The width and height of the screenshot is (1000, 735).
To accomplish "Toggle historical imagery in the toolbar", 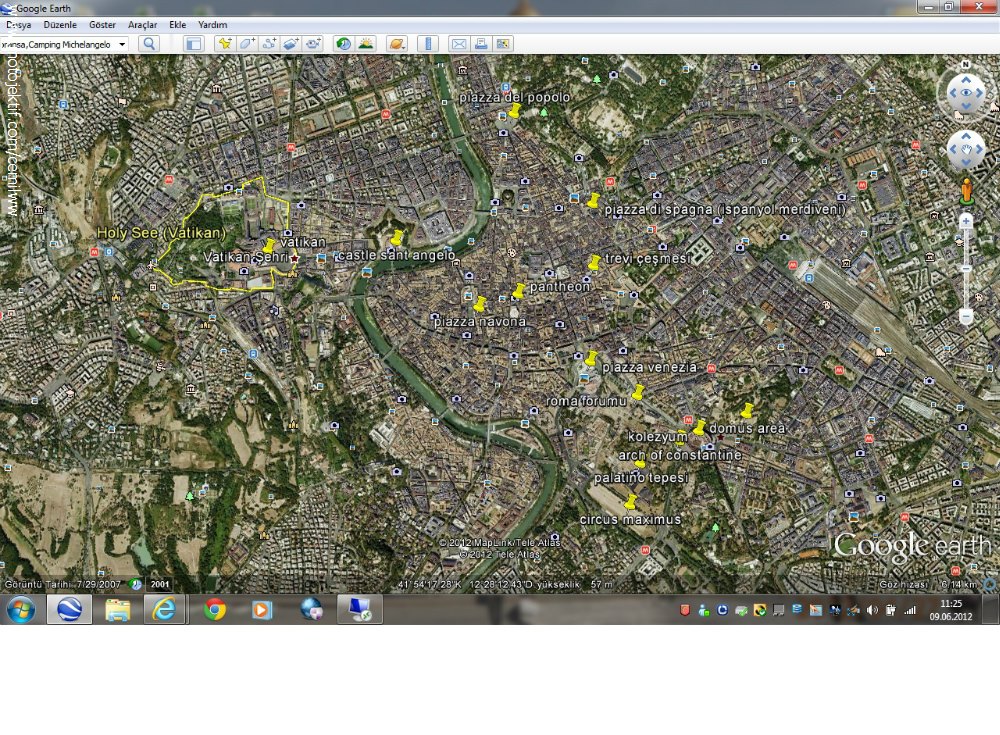I will (x=344, y=43).
